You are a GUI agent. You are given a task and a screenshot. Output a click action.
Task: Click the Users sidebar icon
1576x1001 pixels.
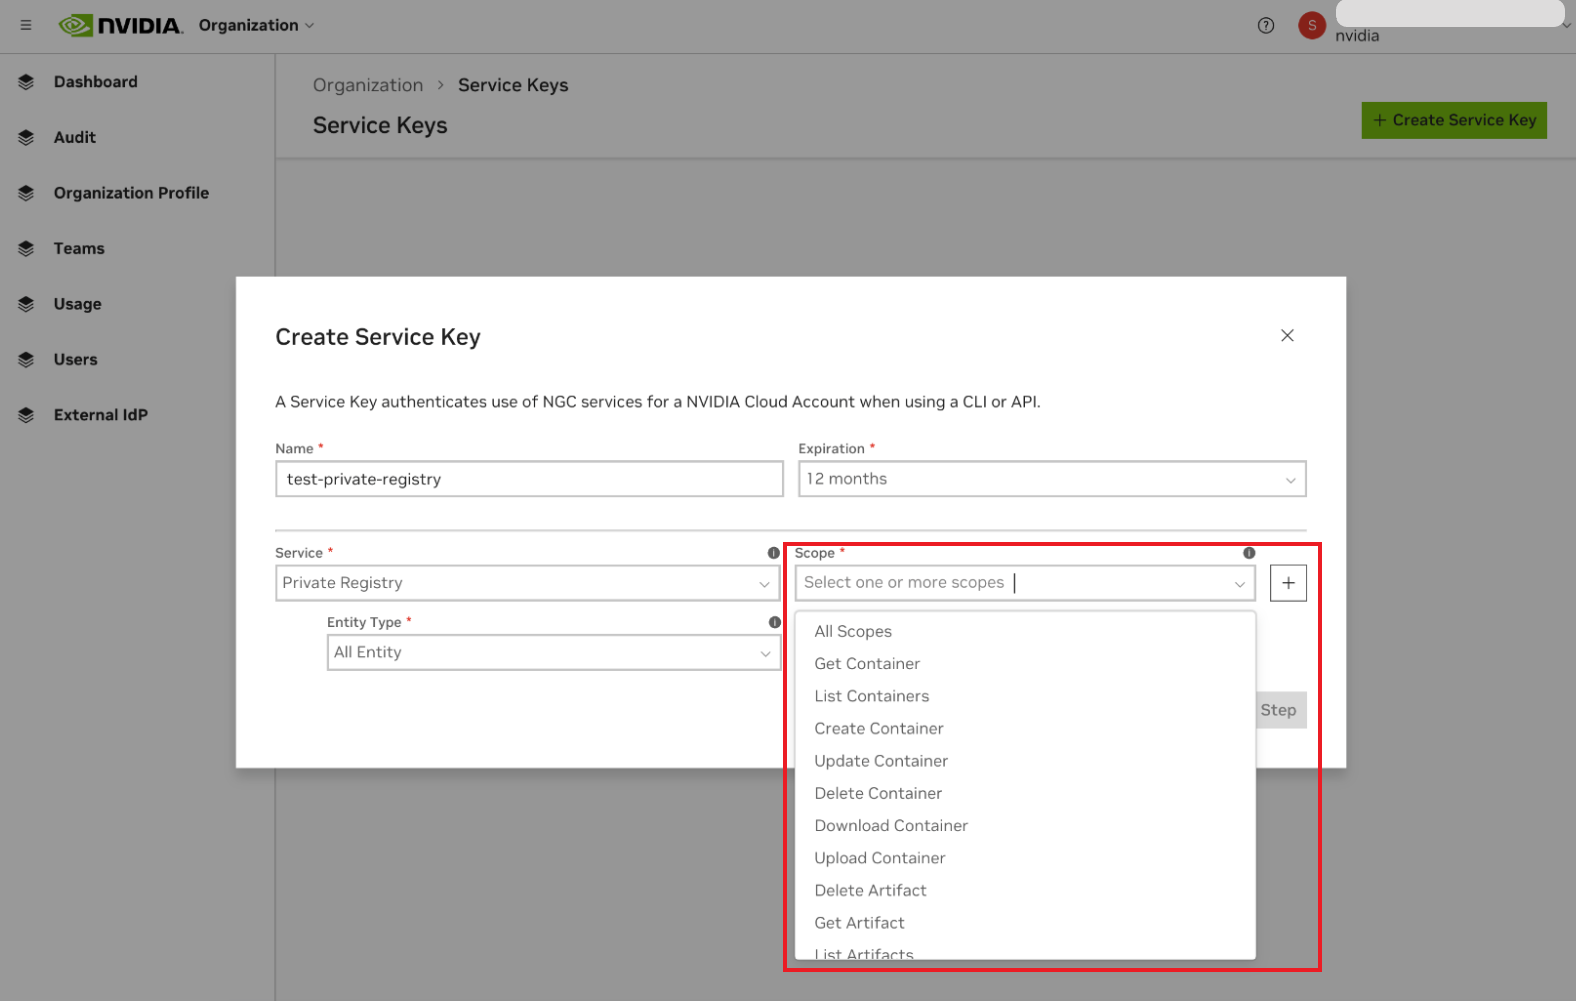coord(26,360)
